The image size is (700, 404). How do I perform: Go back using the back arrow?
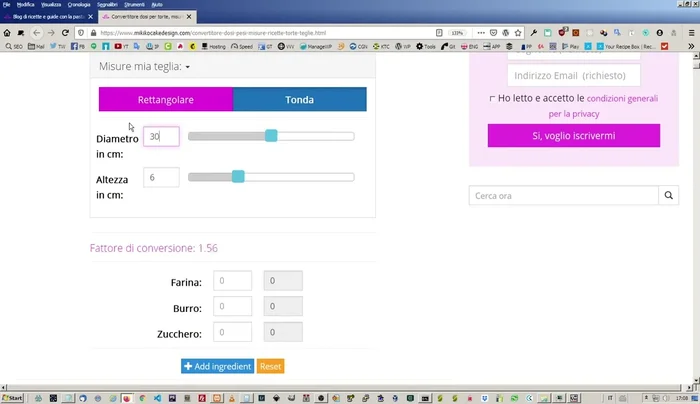[36, 33]
